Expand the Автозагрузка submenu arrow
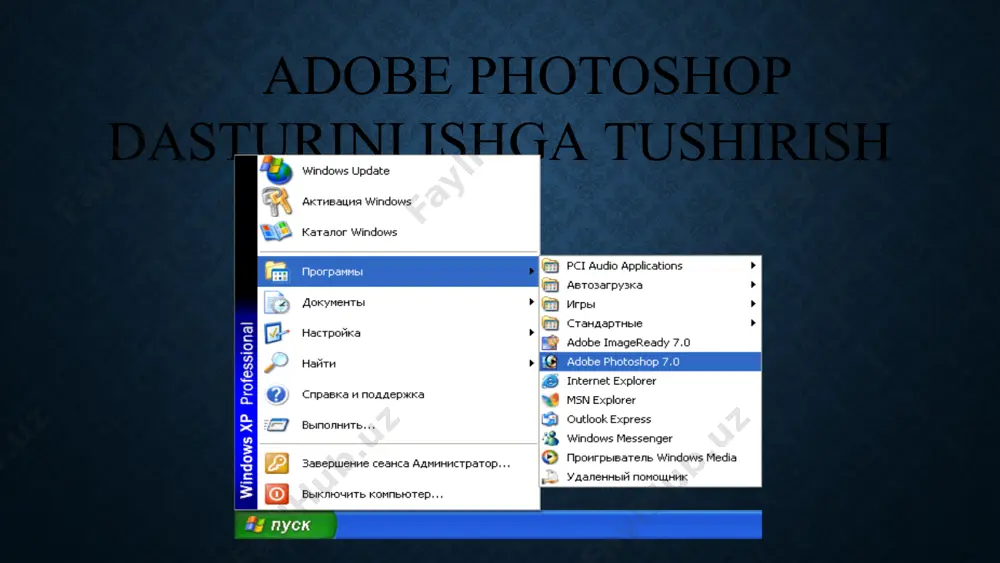The width and height of the screenshot is (1000, 563). click(x=753, y=284)
